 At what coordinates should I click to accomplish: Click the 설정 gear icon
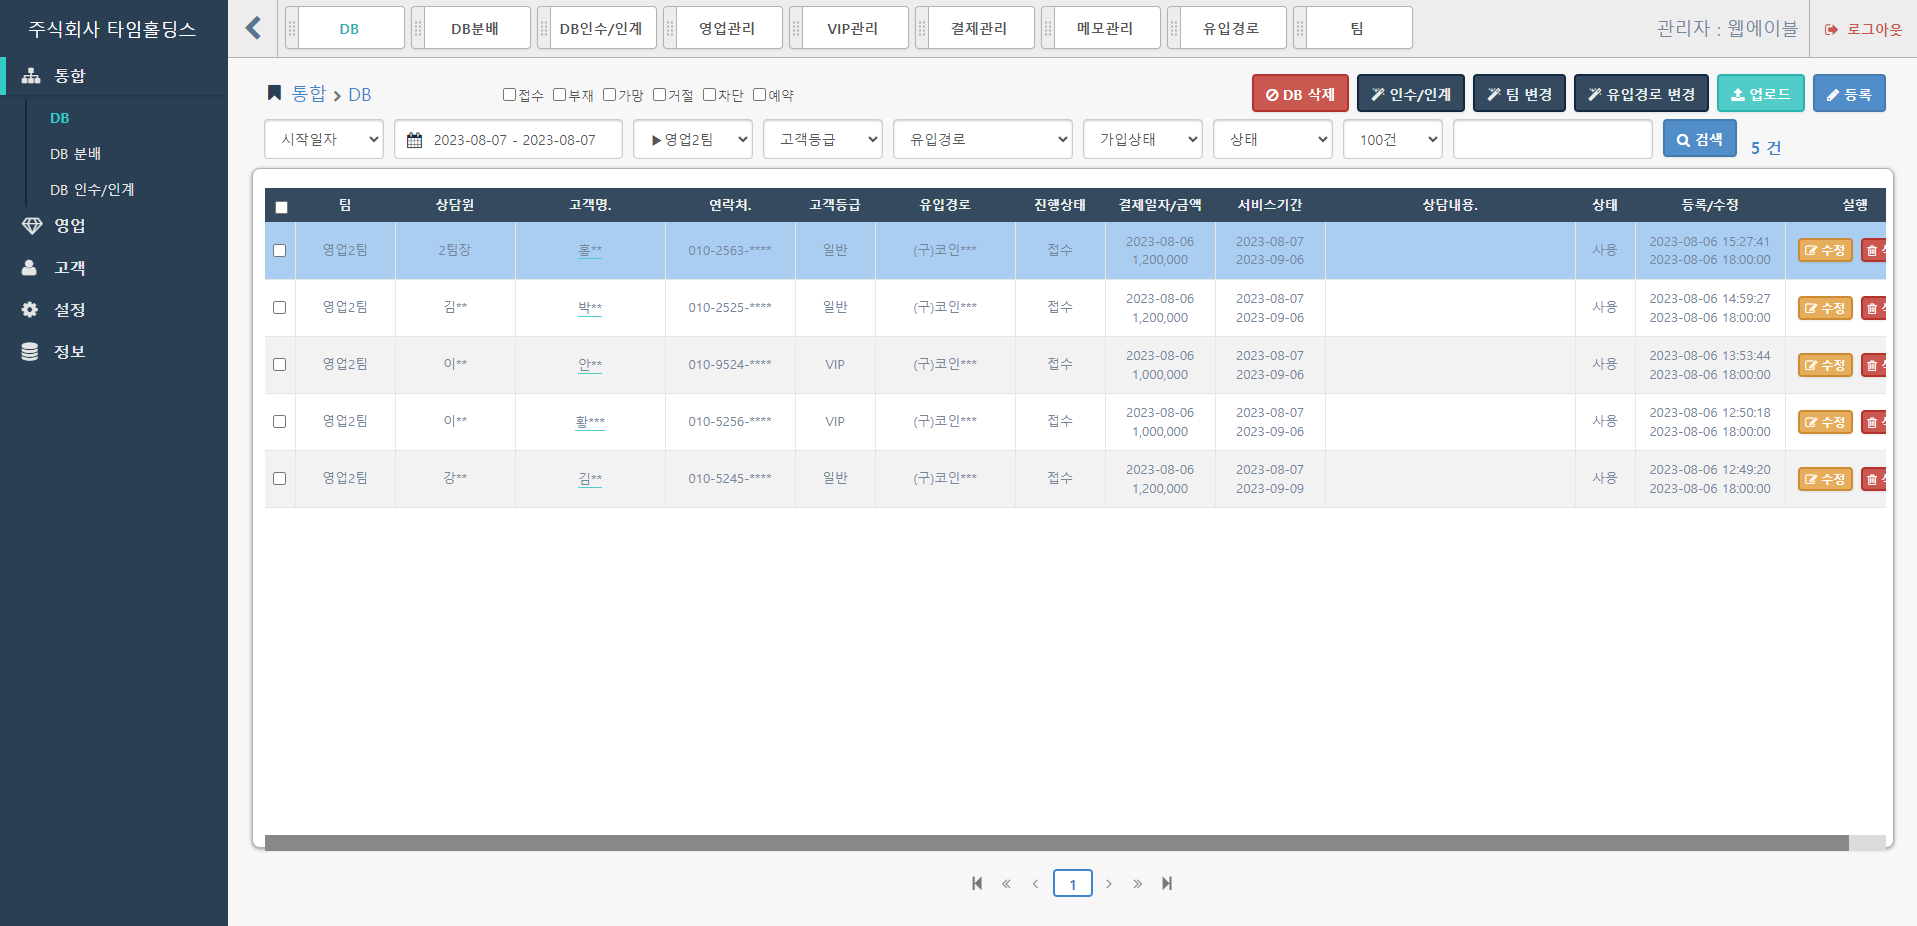click(28, 309)
